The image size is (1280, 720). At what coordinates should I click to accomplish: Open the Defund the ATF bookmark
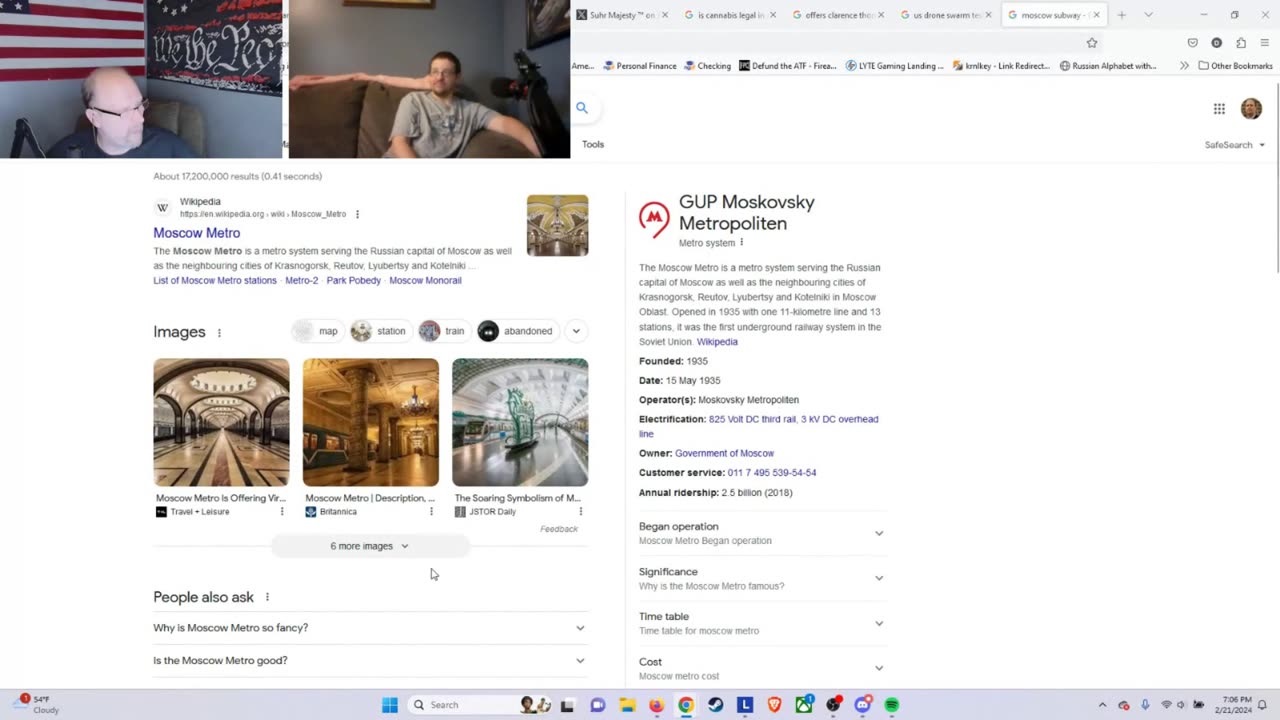tap(789, 66)
